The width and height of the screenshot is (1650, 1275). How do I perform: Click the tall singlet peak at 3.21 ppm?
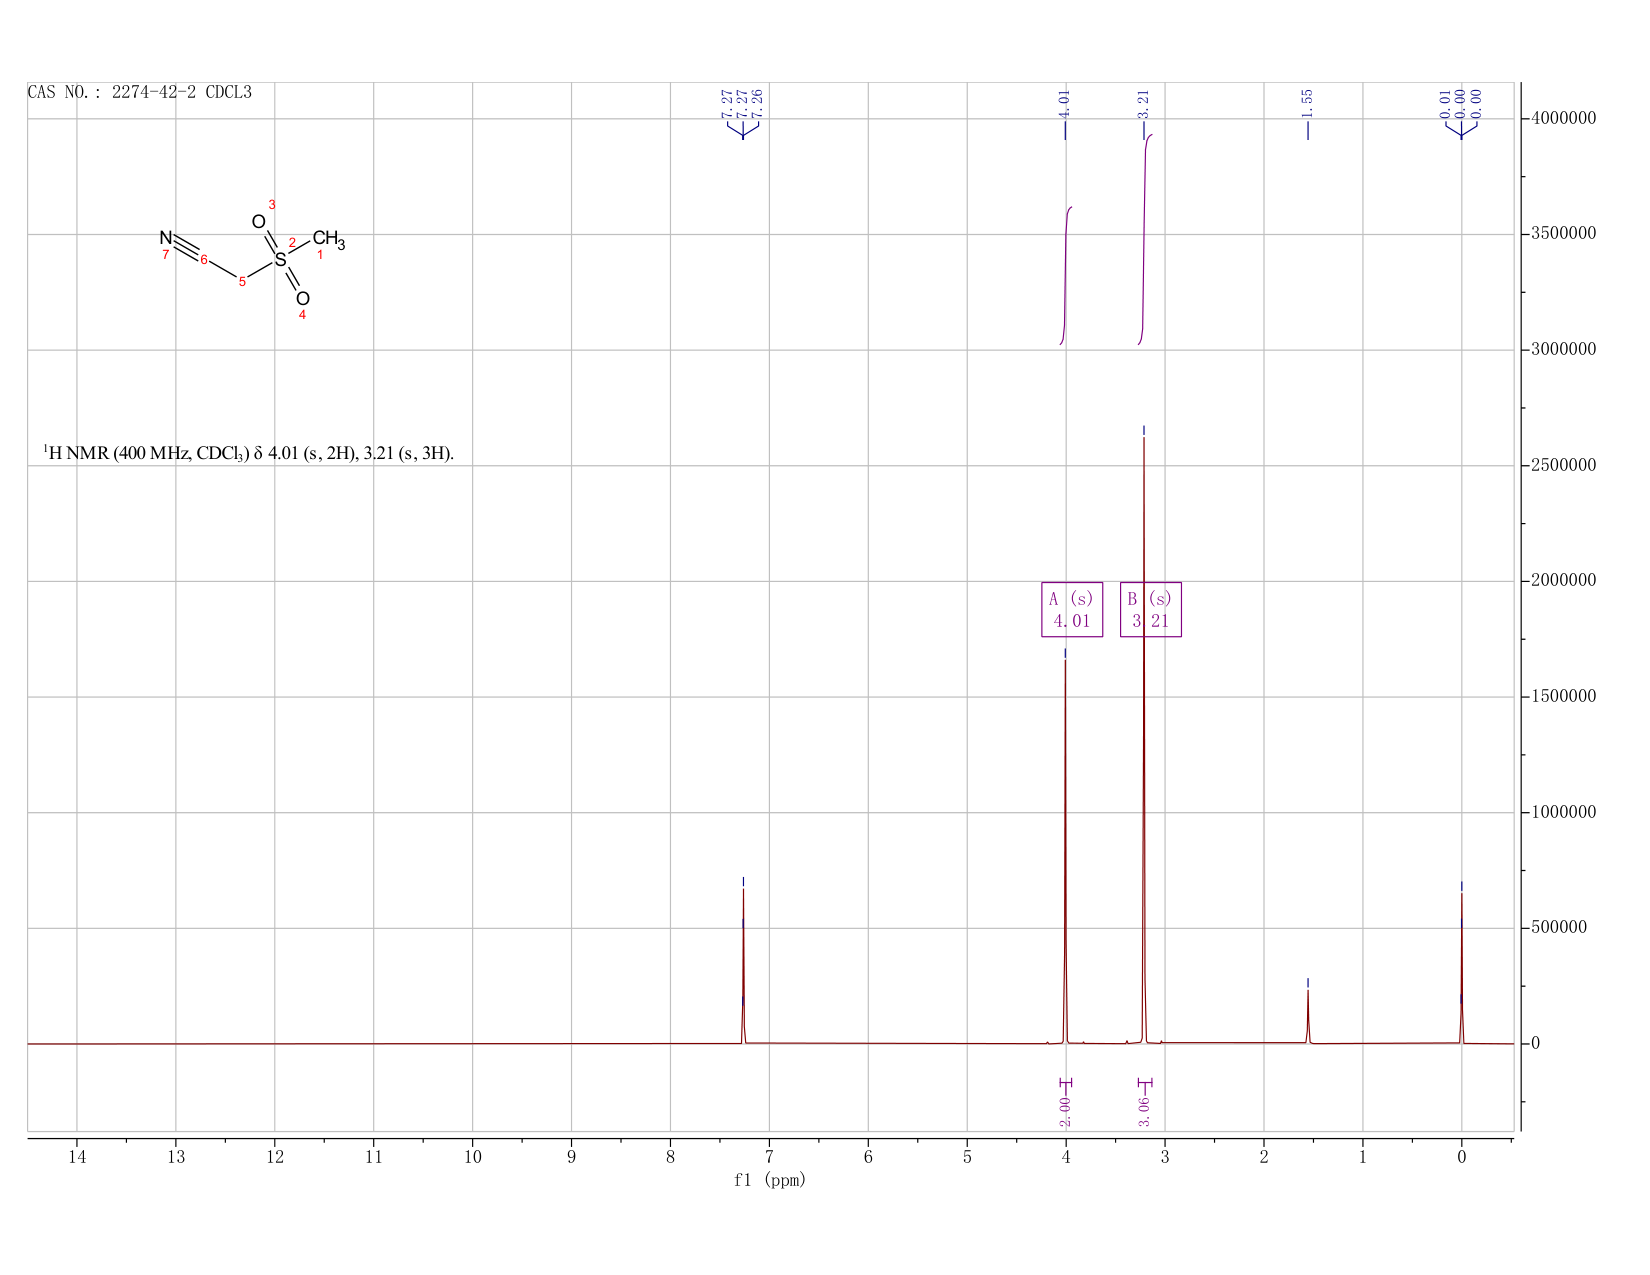(1144, 740)
